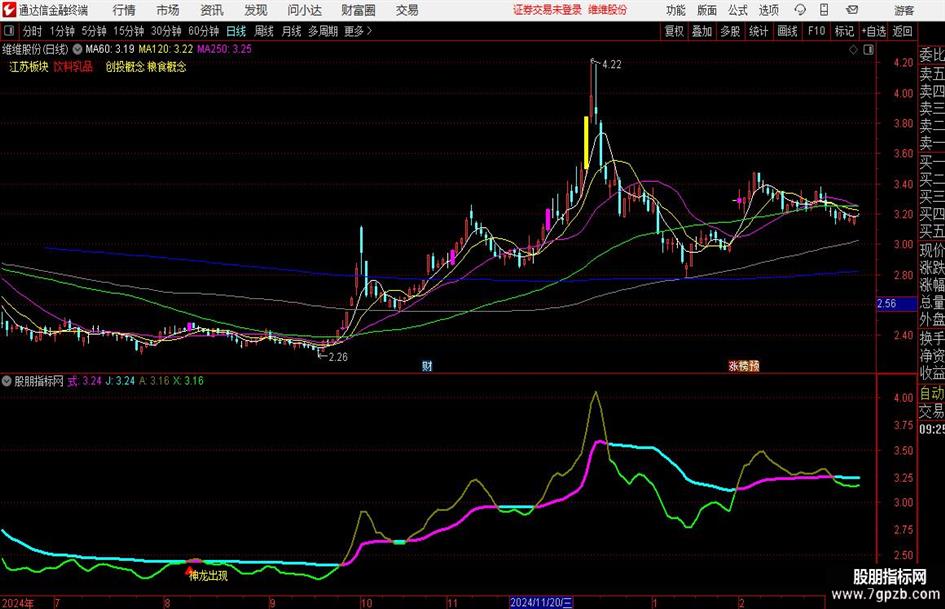Viewport: 945px width, 609px height.
Task: Select the 日线 daily chart tab
Action: click(236, 31)
